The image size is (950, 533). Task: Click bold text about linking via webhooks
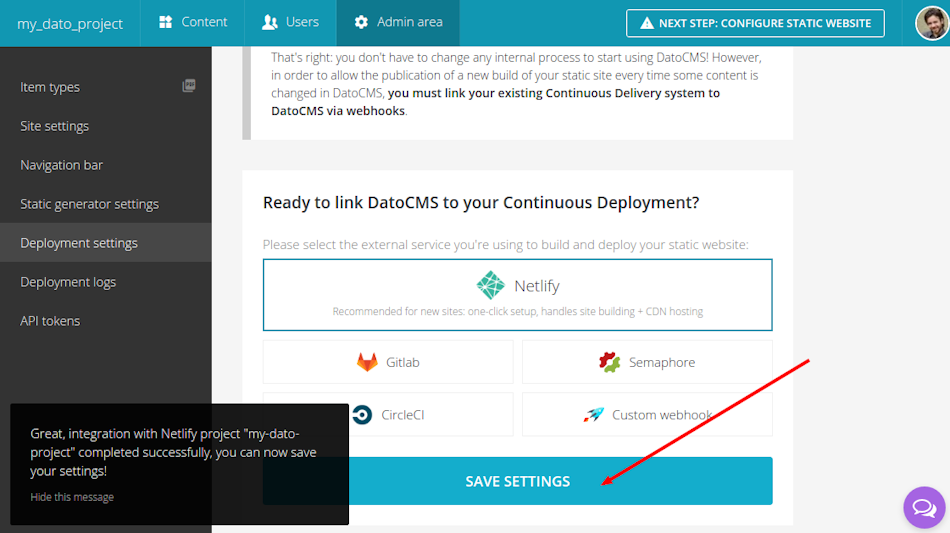[x=496, y=102]
